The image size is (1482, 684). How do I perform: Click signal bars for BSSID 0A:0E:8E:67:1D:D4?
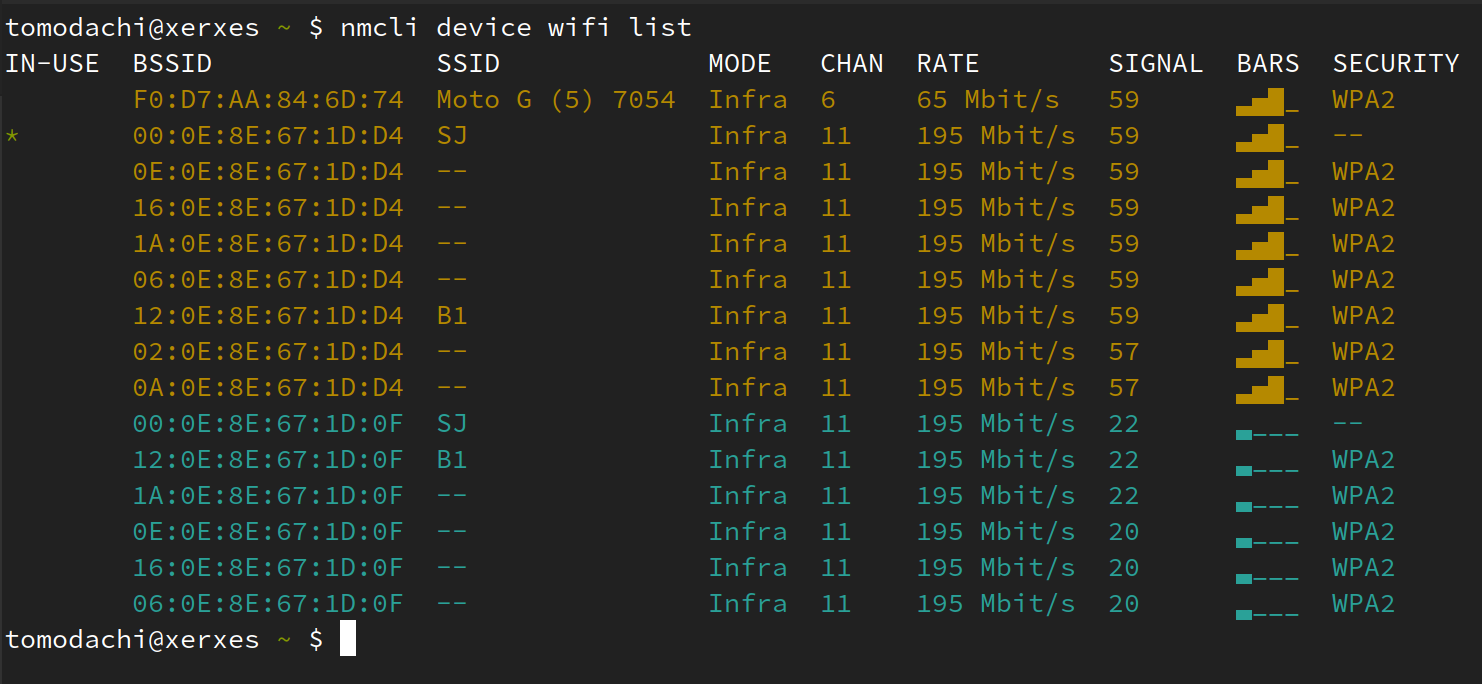1266,390
